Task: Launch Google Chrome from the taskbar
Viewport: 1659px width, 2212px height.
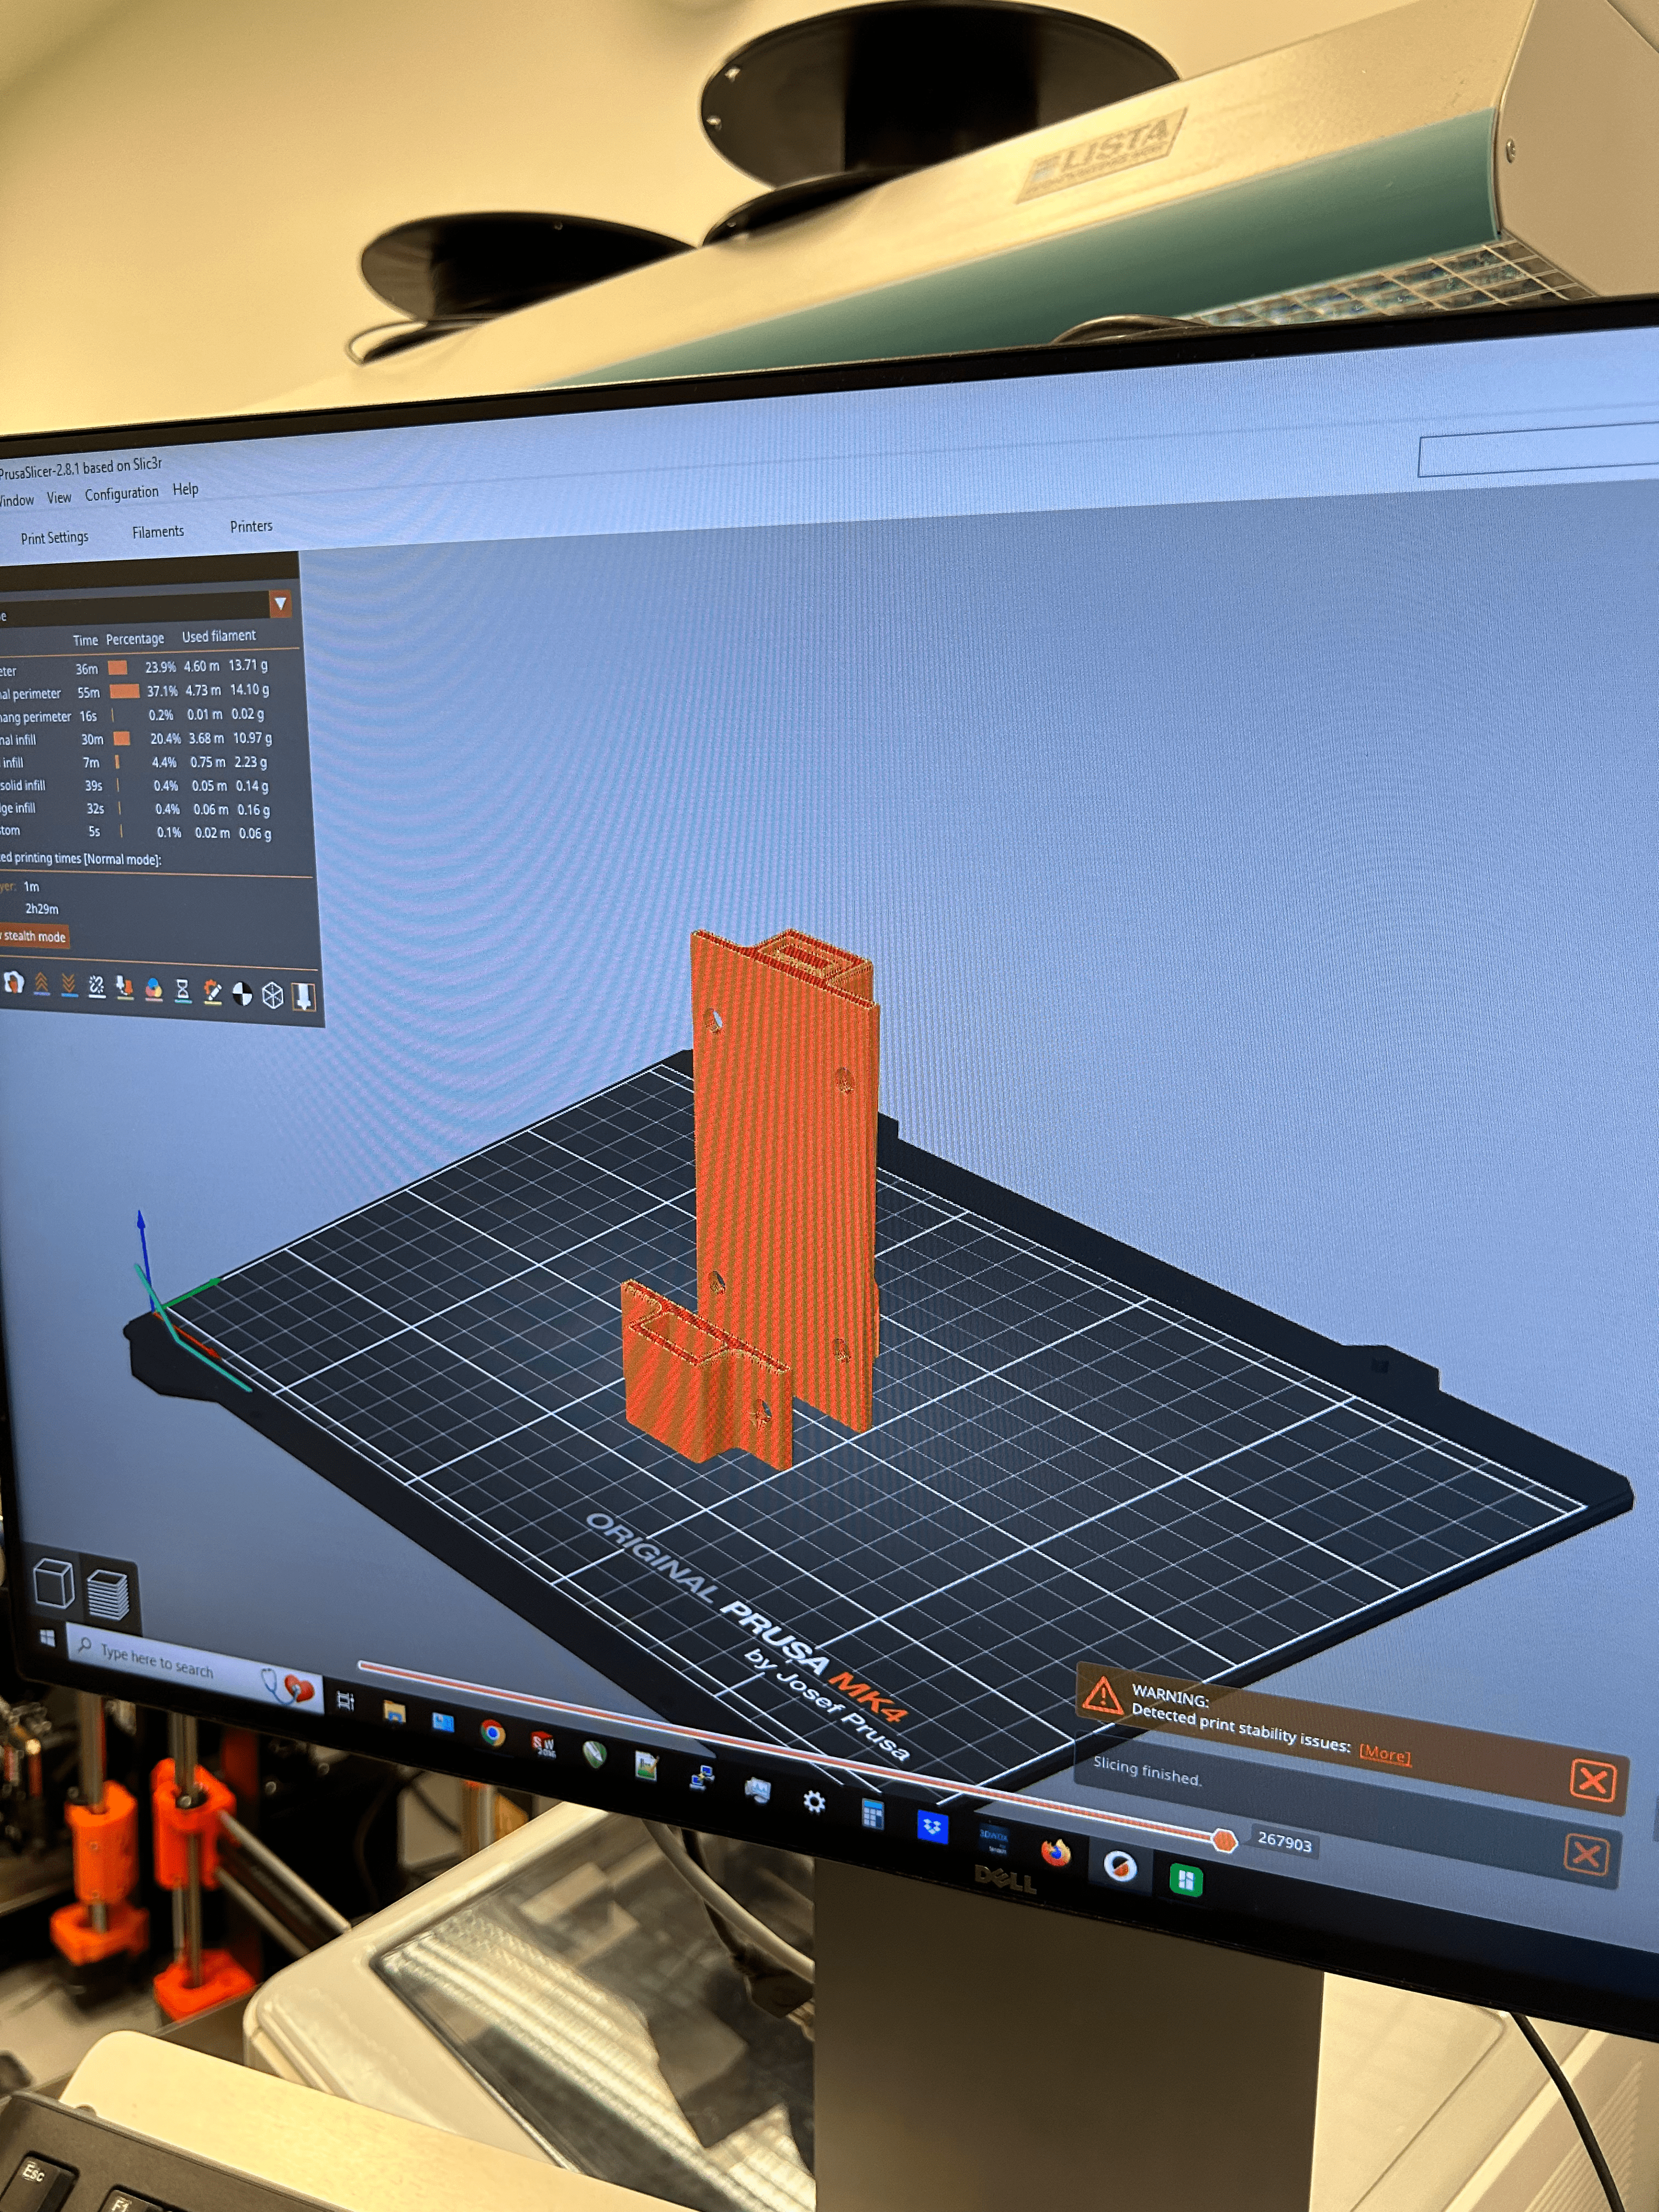Action: point(492,1732)
